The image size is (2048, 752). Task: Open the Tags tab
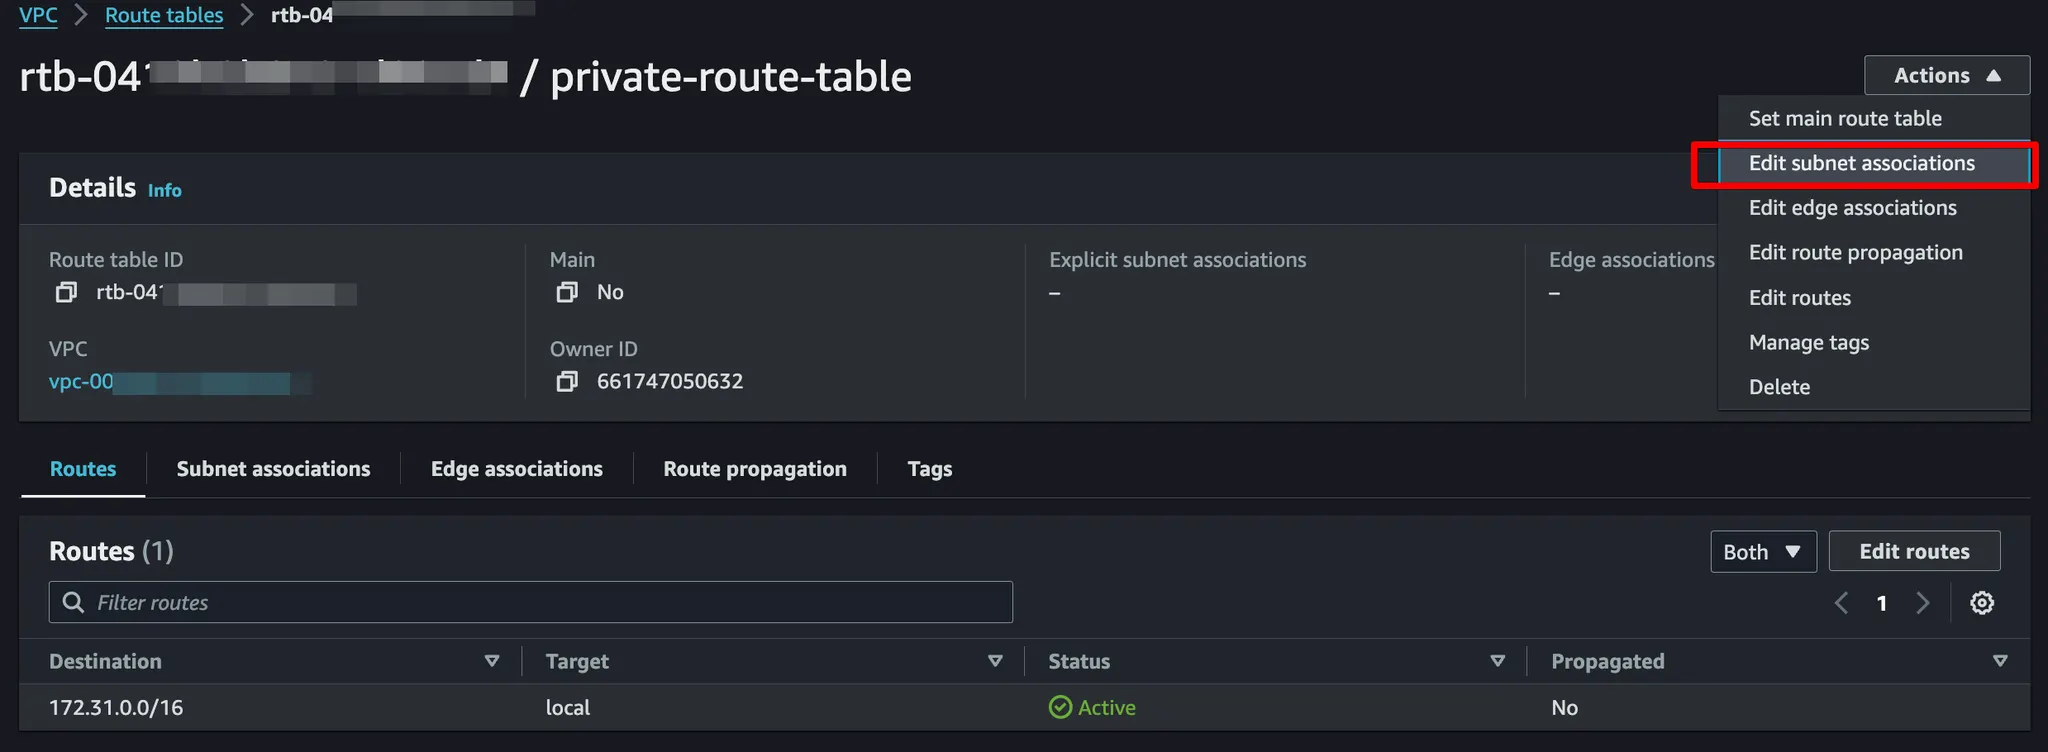coord(929,469)
